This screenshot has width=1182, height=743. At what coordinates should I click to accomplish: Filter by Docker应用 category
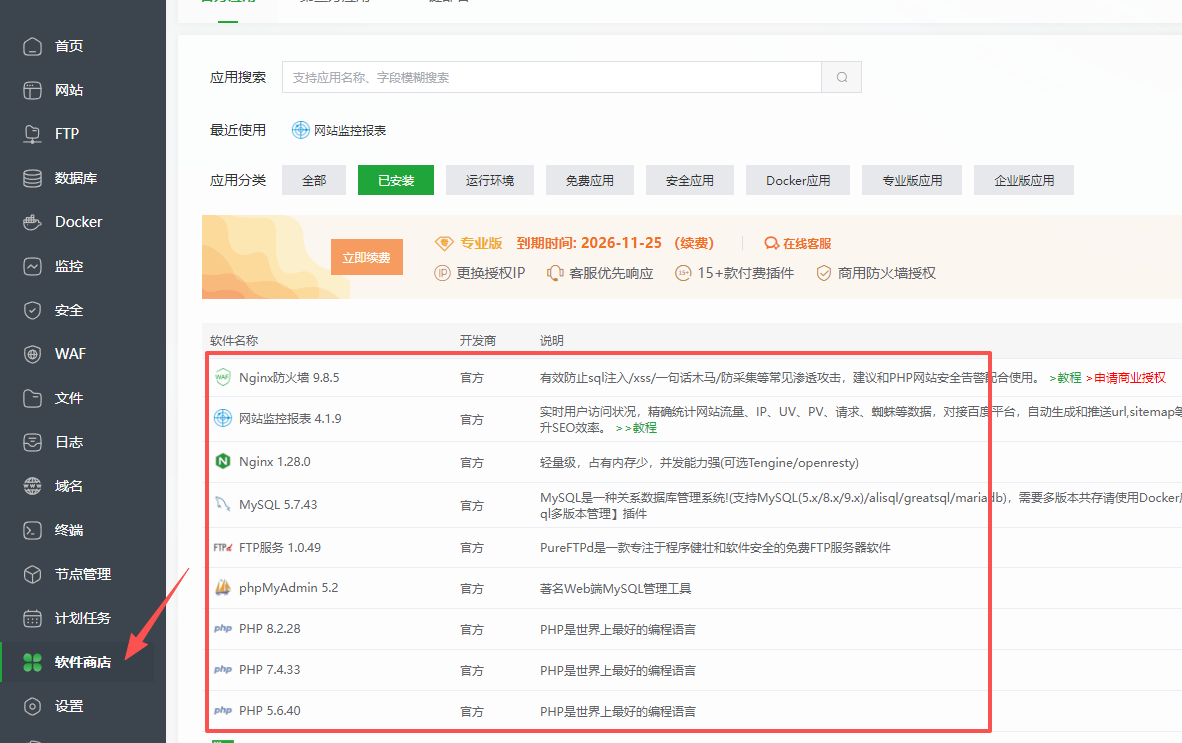tap(798, 180)
